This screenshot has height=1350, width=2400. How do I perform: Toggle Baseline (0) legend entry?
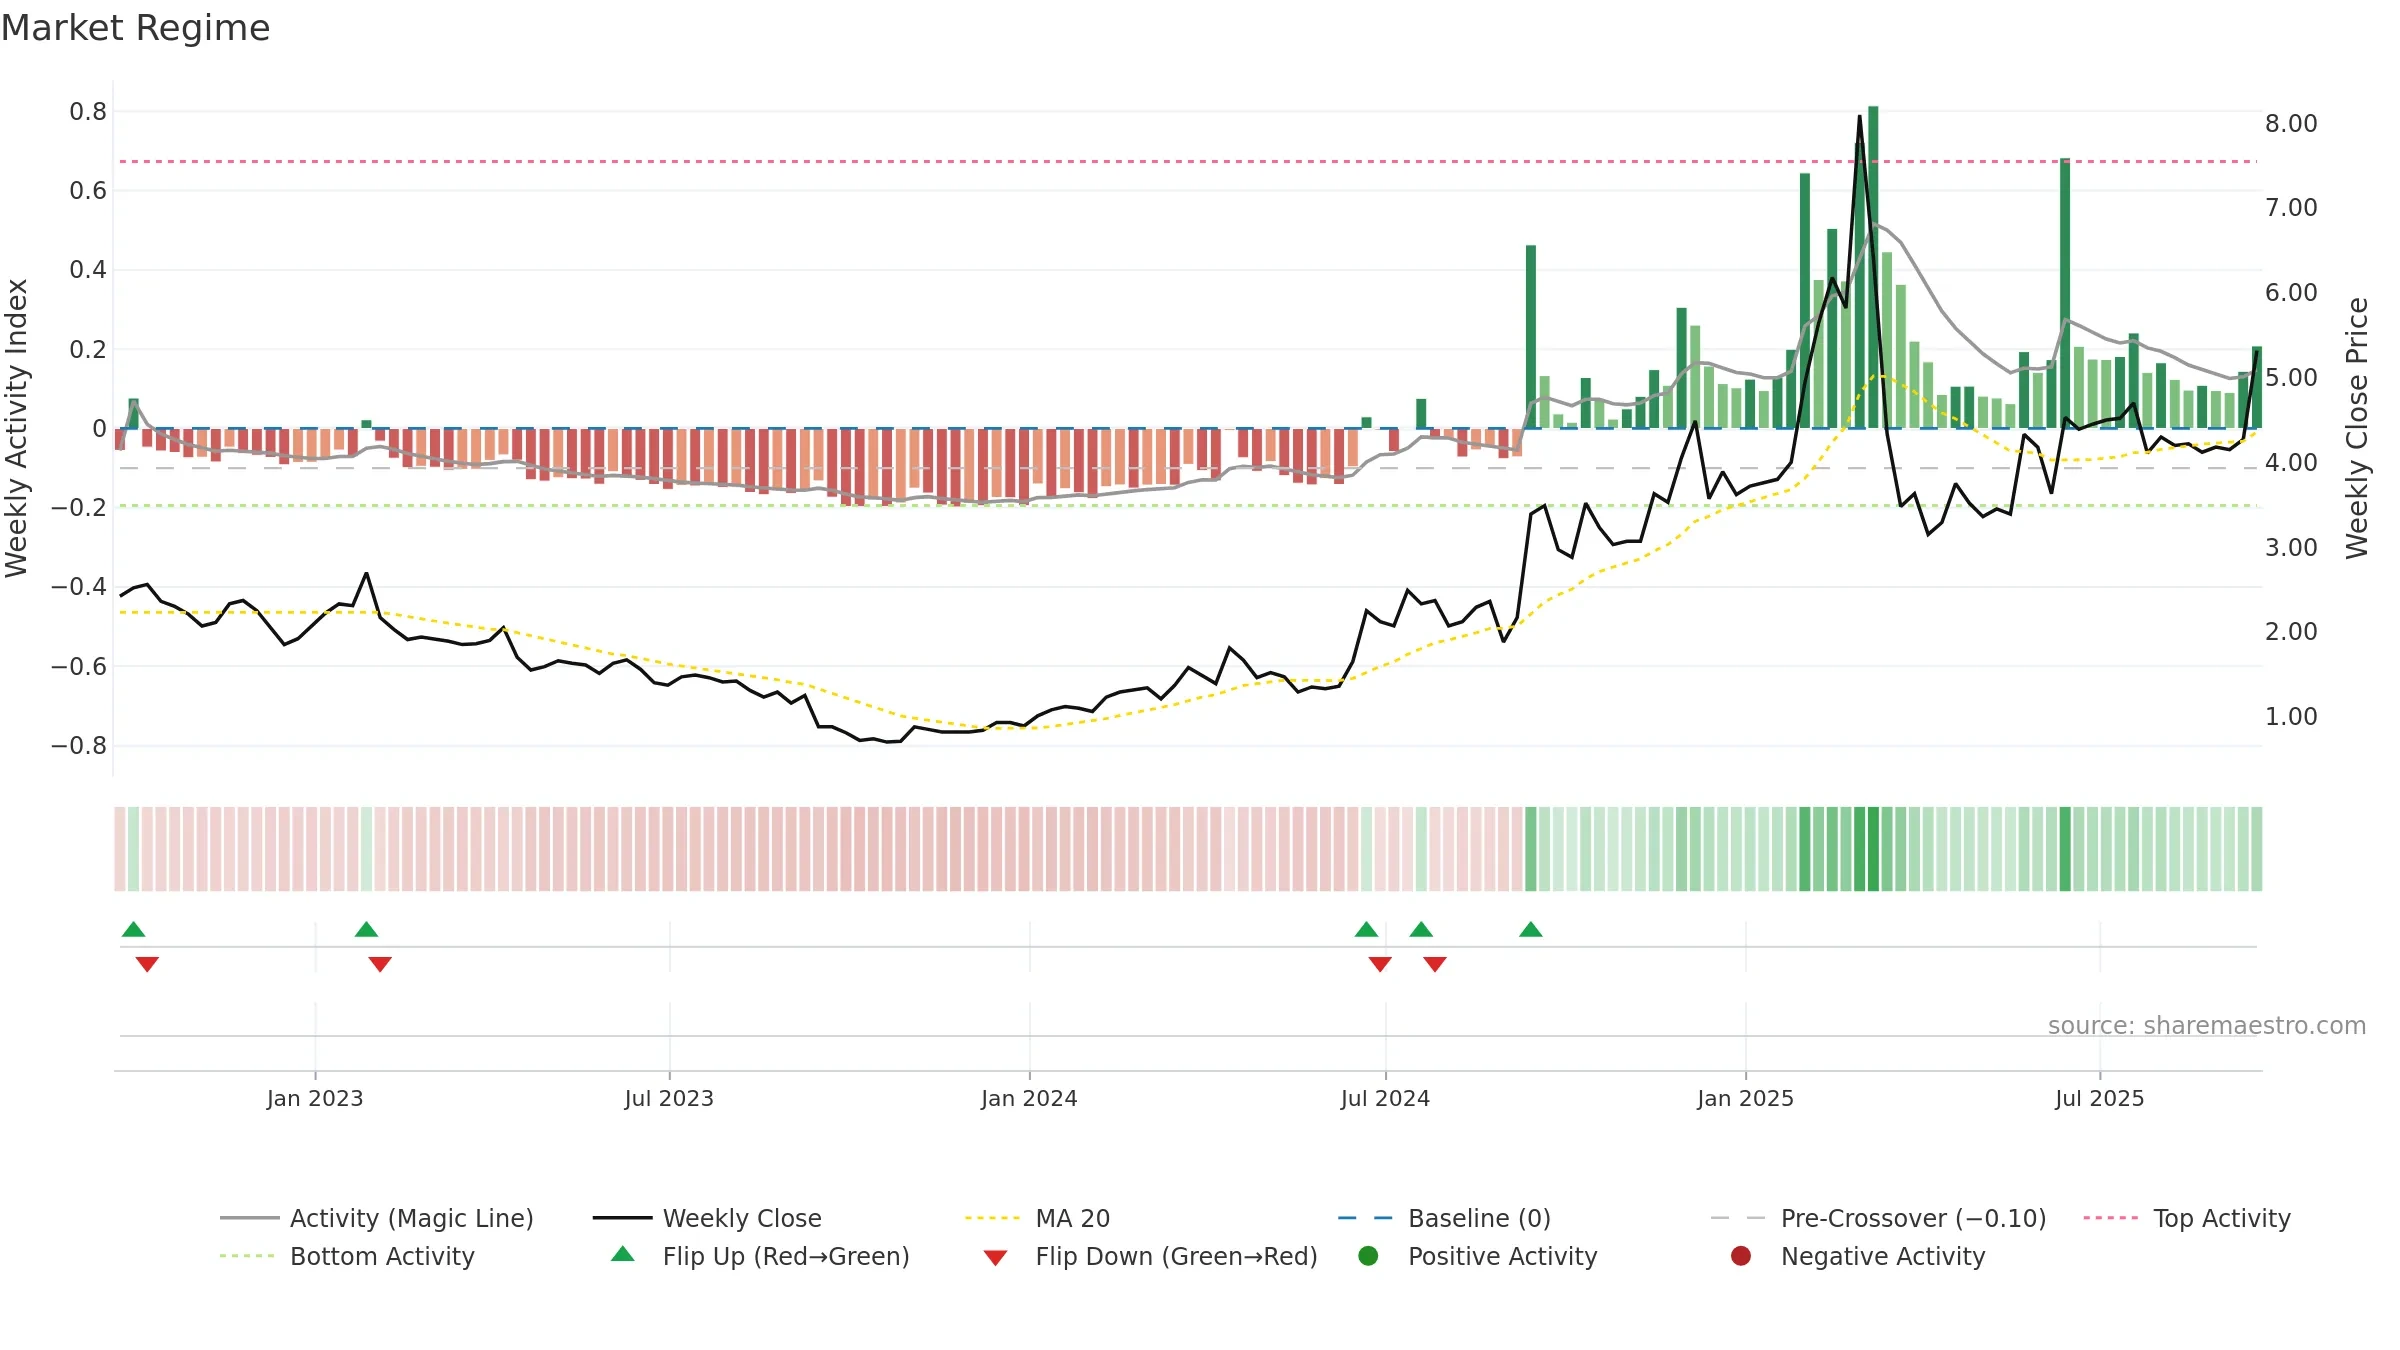(x=1444, y=1218)
